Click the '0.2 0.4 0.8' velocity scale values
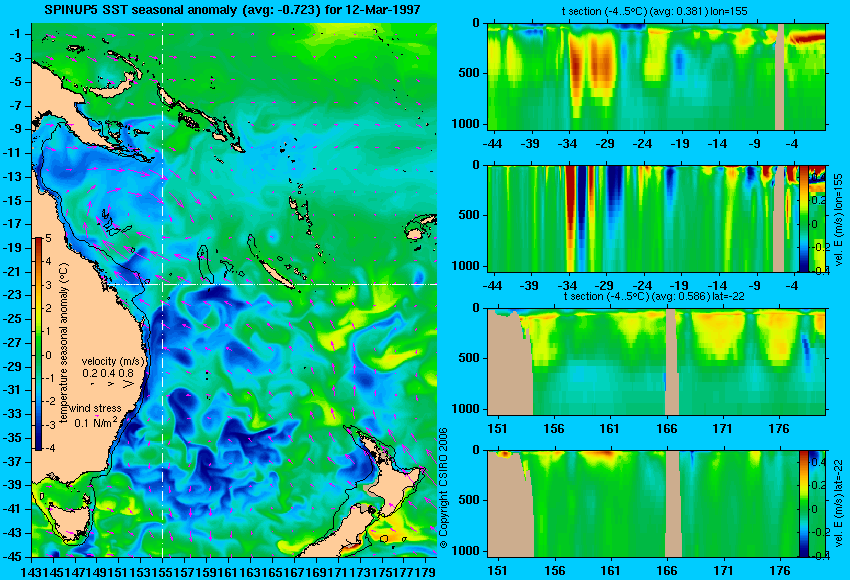The height and width of the screenshot is (580, 850). tap(108, 373)
